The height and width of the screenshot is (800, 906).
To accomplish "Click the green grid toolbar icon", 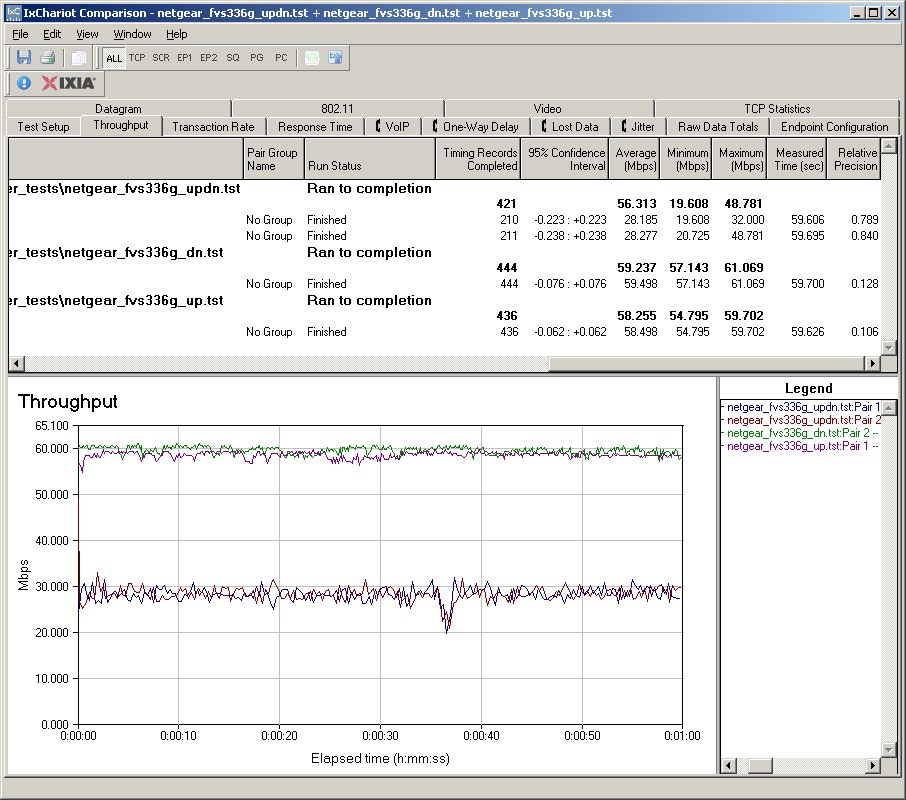I will pyautogui.click(x=312, y=58).
